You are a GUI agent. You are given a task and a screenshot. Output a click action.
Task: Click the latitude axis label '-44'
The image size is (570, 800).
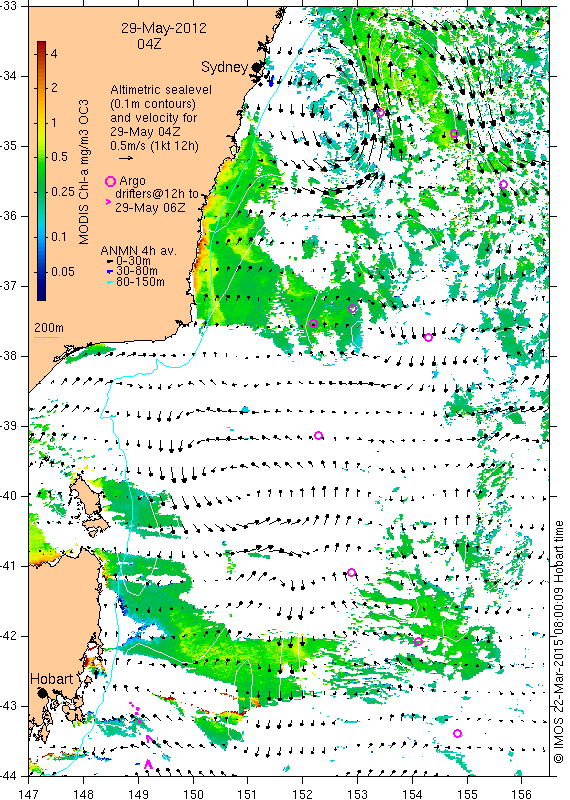(10, 776)
